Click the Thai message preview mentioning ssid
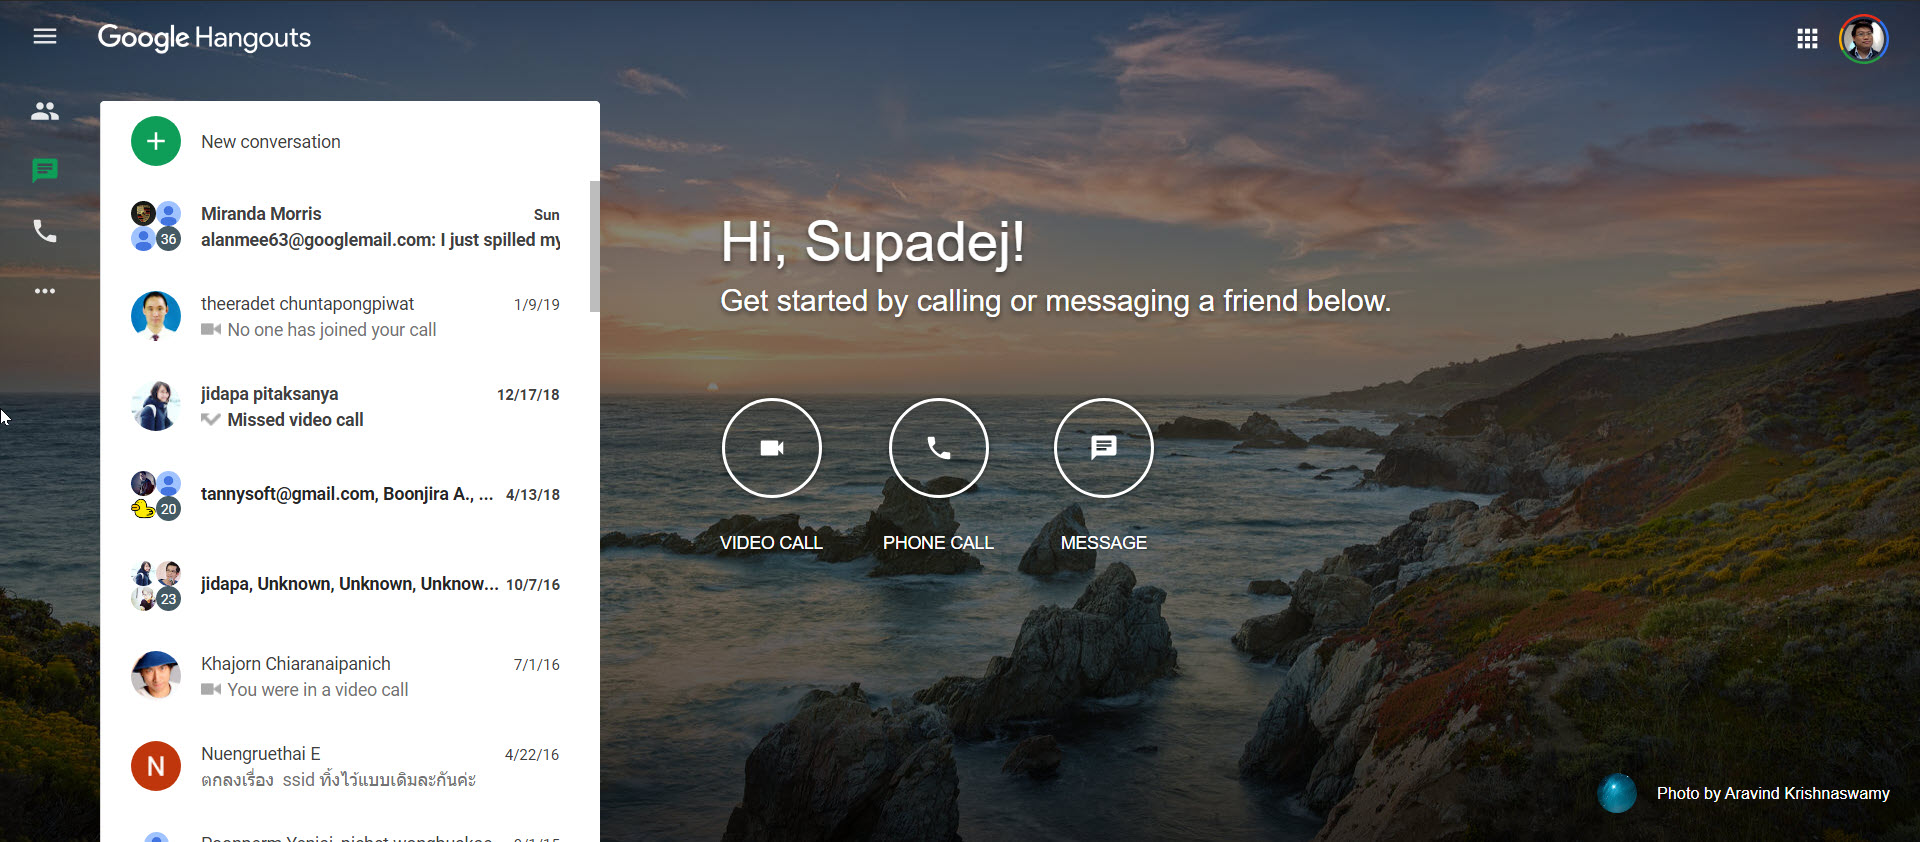1920x842 pixels. pyautogui.click(x=338, y=780)
